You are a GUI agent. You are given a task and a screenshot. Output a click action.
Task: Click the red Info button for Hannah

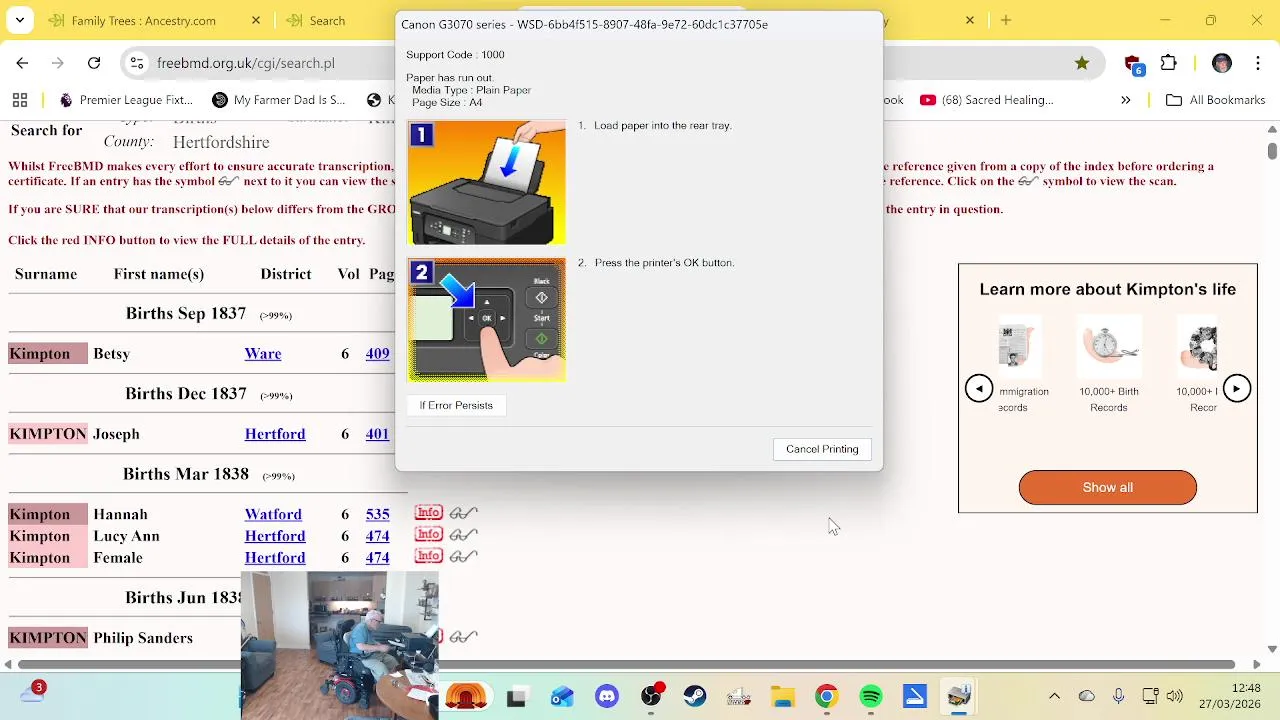pos(428,513)
